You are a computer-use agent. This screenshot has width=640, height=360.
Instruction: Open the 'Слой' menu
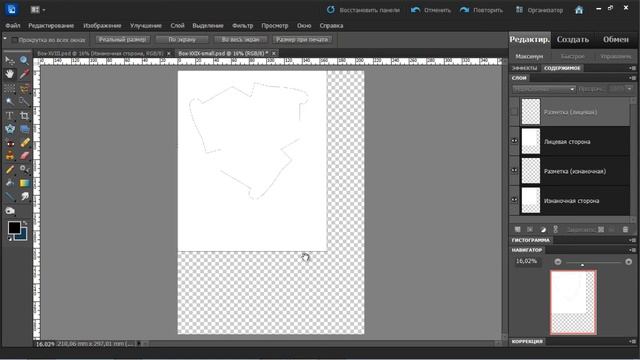coord(177,26)
